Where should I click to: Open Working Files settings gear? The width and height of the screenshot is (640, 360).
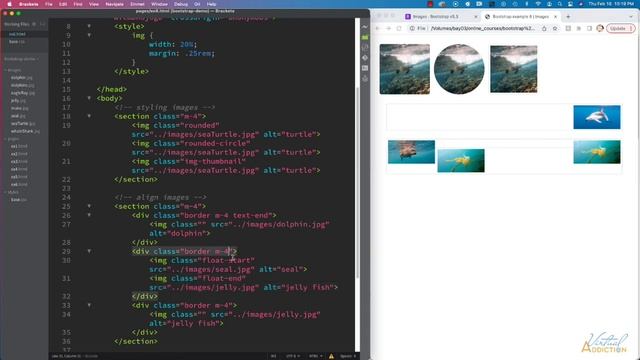coord(34,24)
